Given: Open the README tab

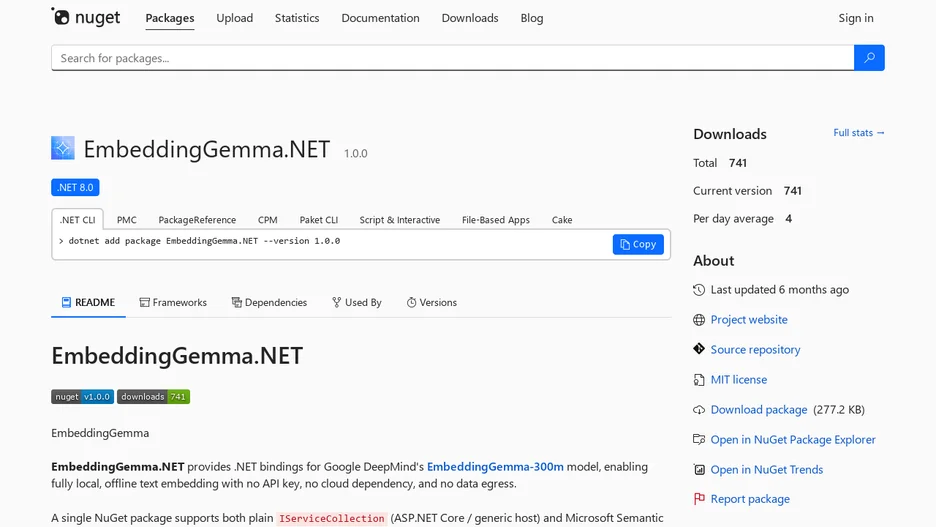Looking at the screenshot, I should click(88, 303).
